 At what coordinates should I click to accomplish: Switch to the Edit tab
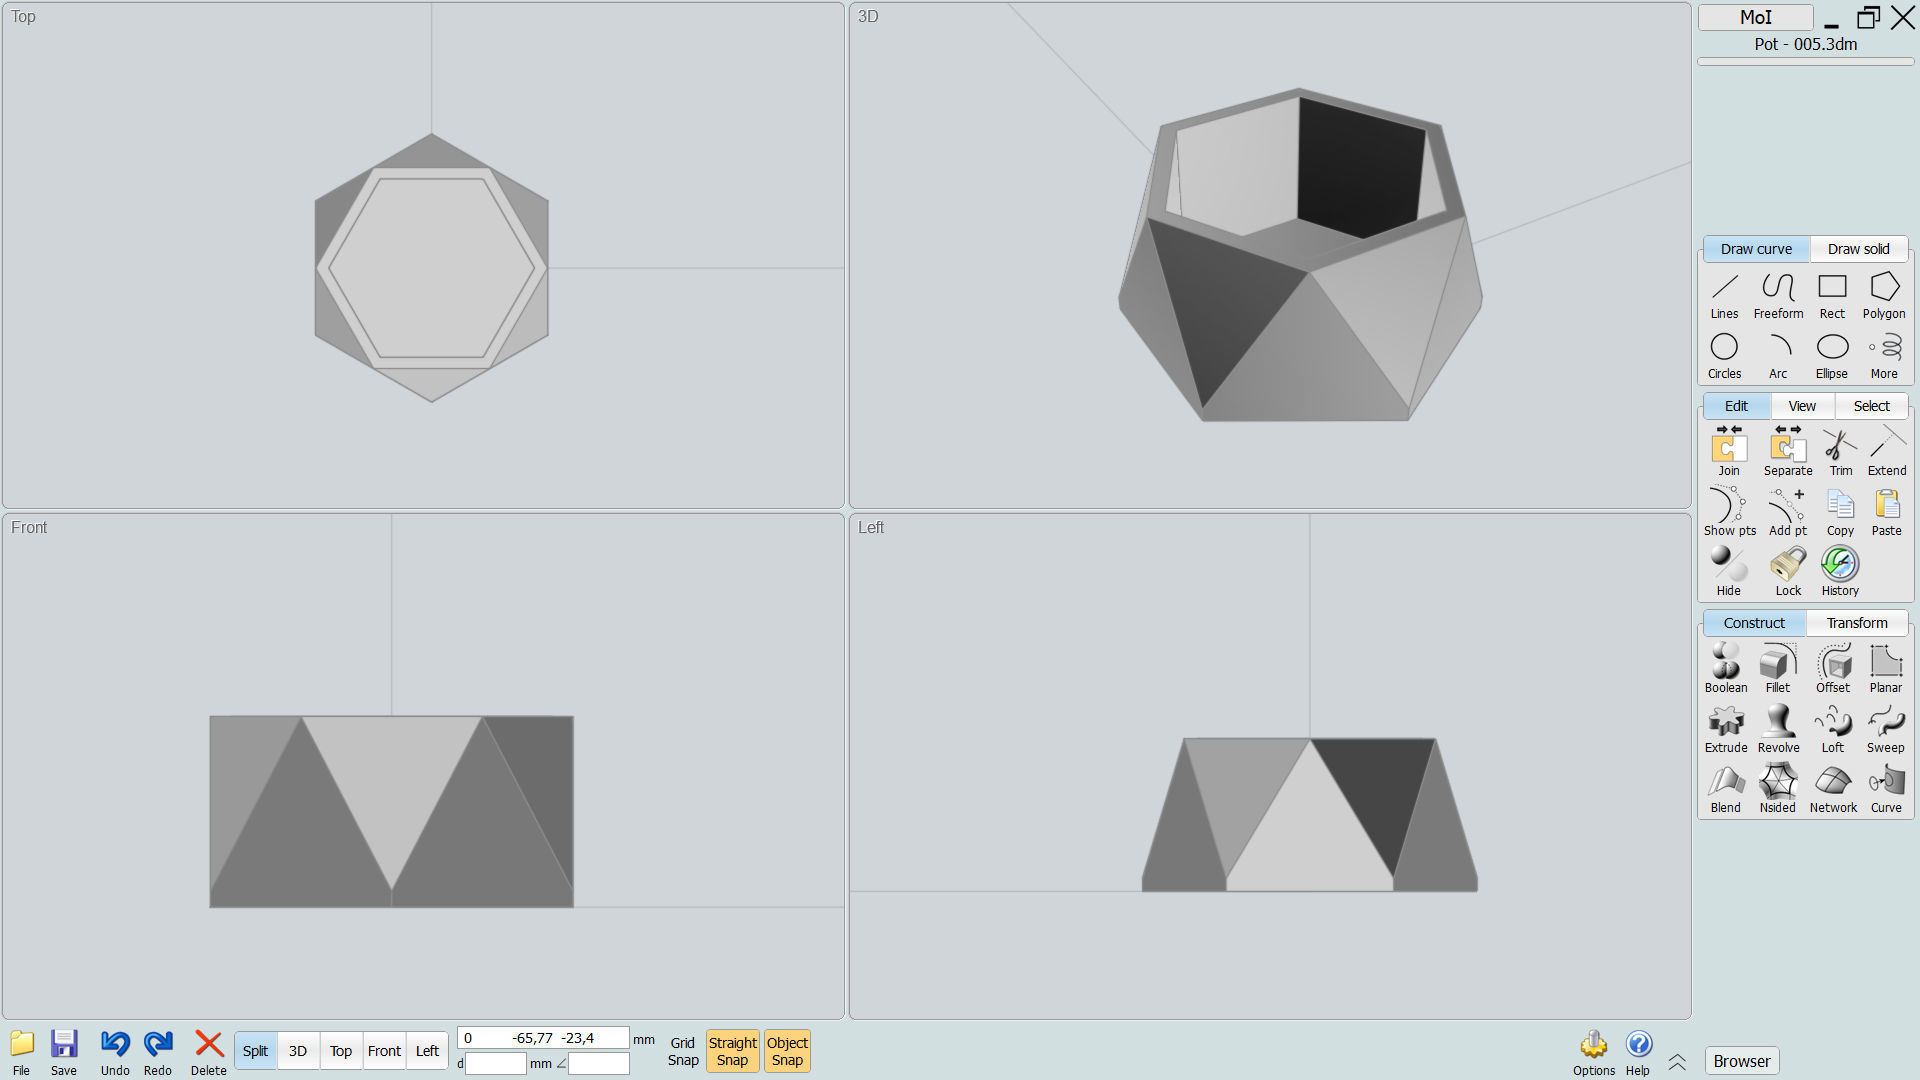1736,406
